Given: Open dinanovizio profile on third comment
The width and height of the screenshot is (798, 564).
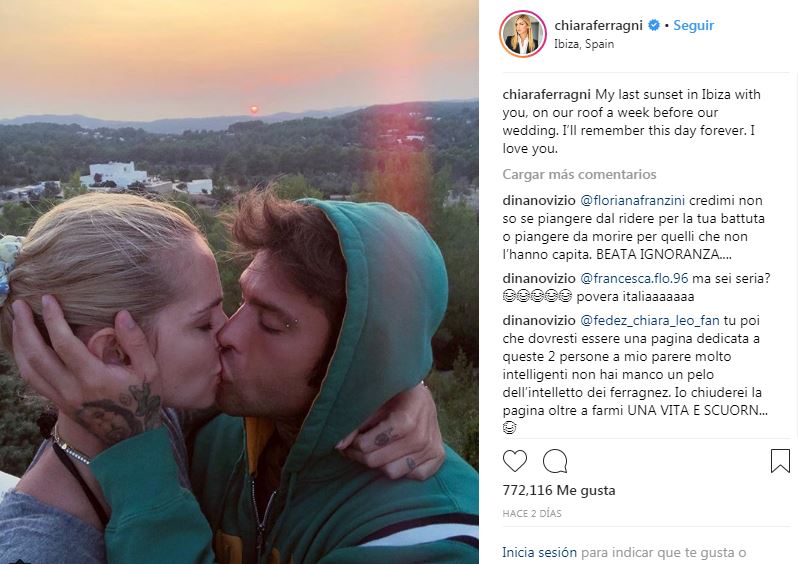Looking at the screenshot, I should coord(539,321).
